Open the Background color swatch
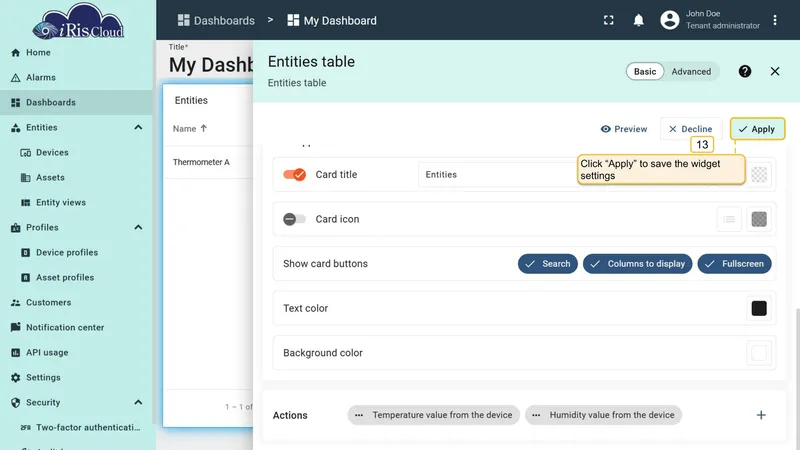Image resolution: width=800 pixels, height=450 pixels. (x=759, y=353)
